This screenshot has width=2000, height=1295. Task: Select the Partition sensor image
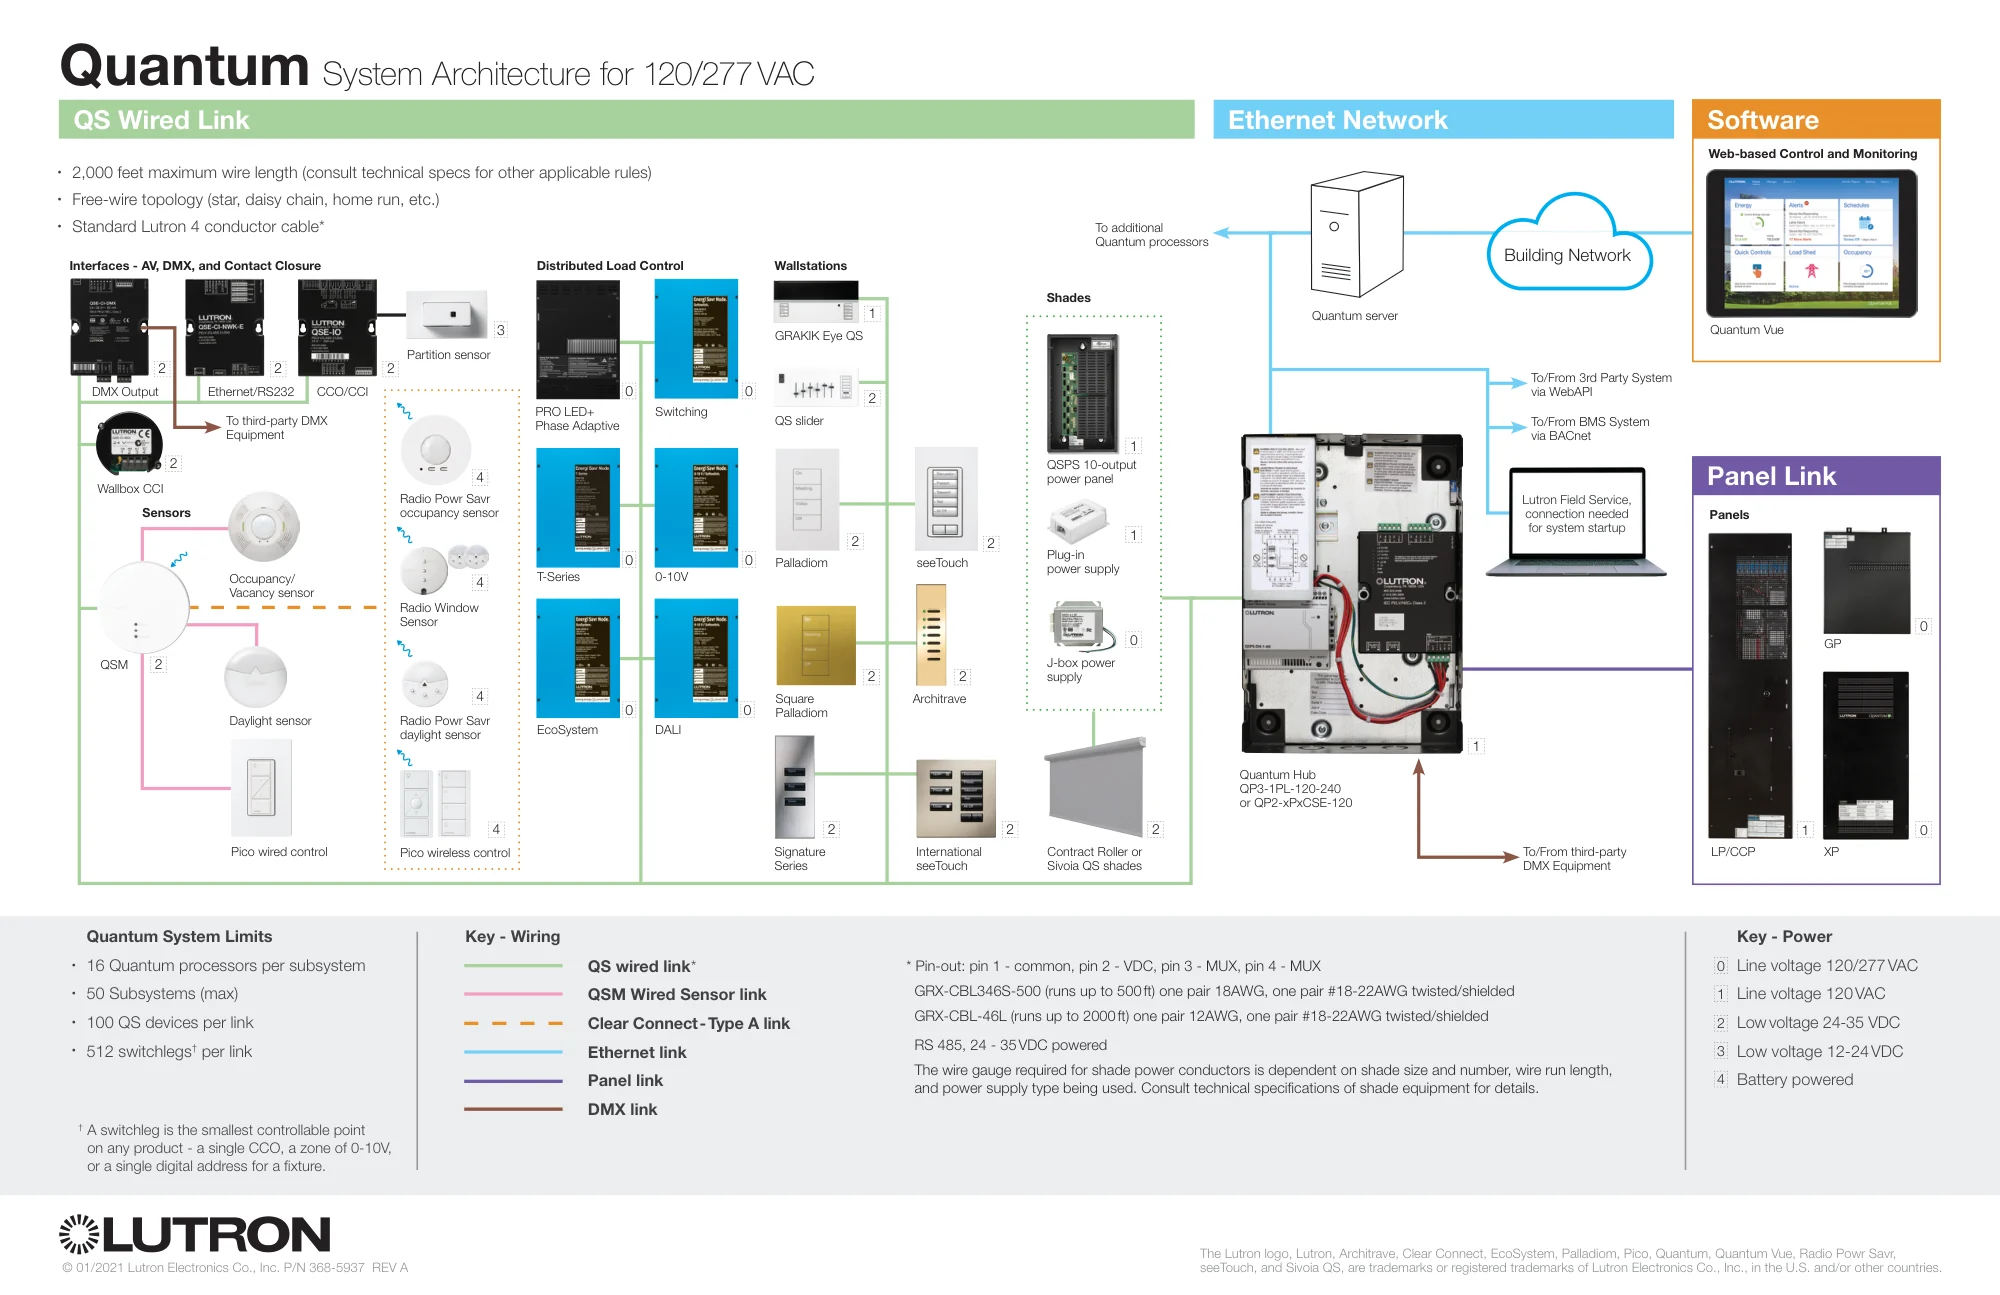(446, 315)
